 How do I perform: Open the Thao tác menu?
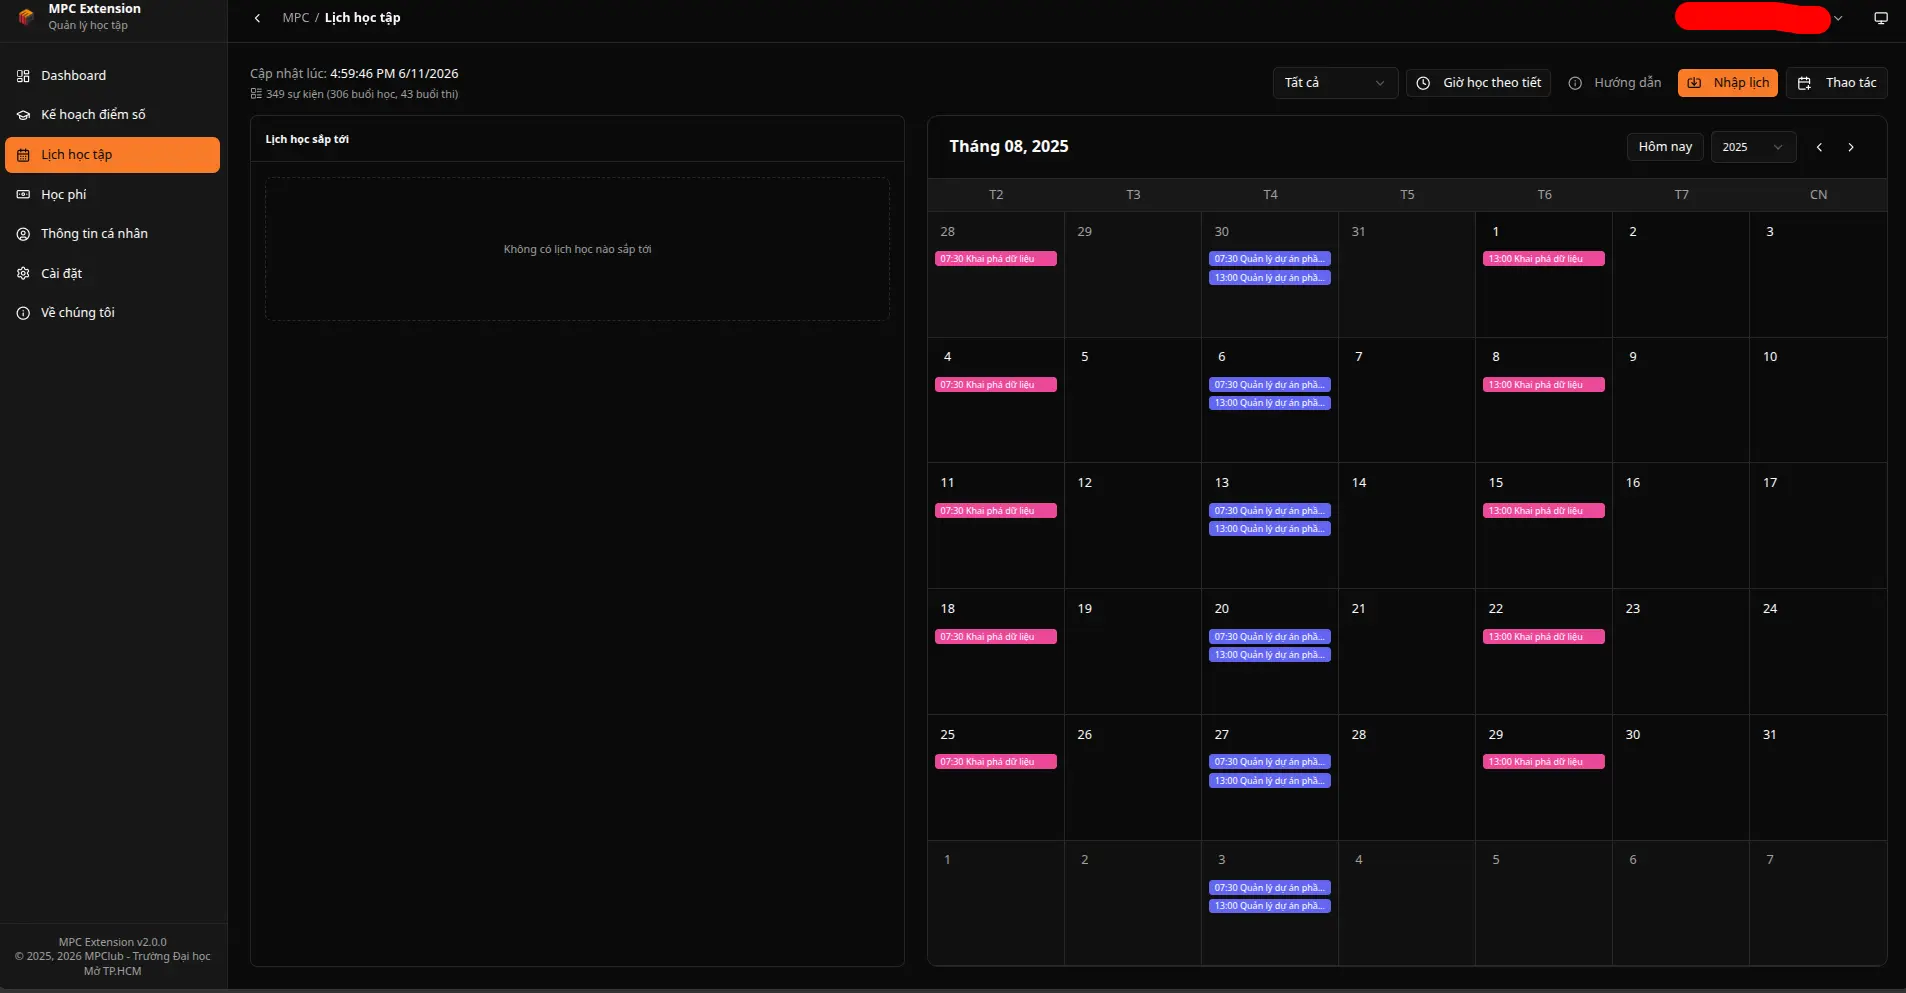(x=1836, y=83)
